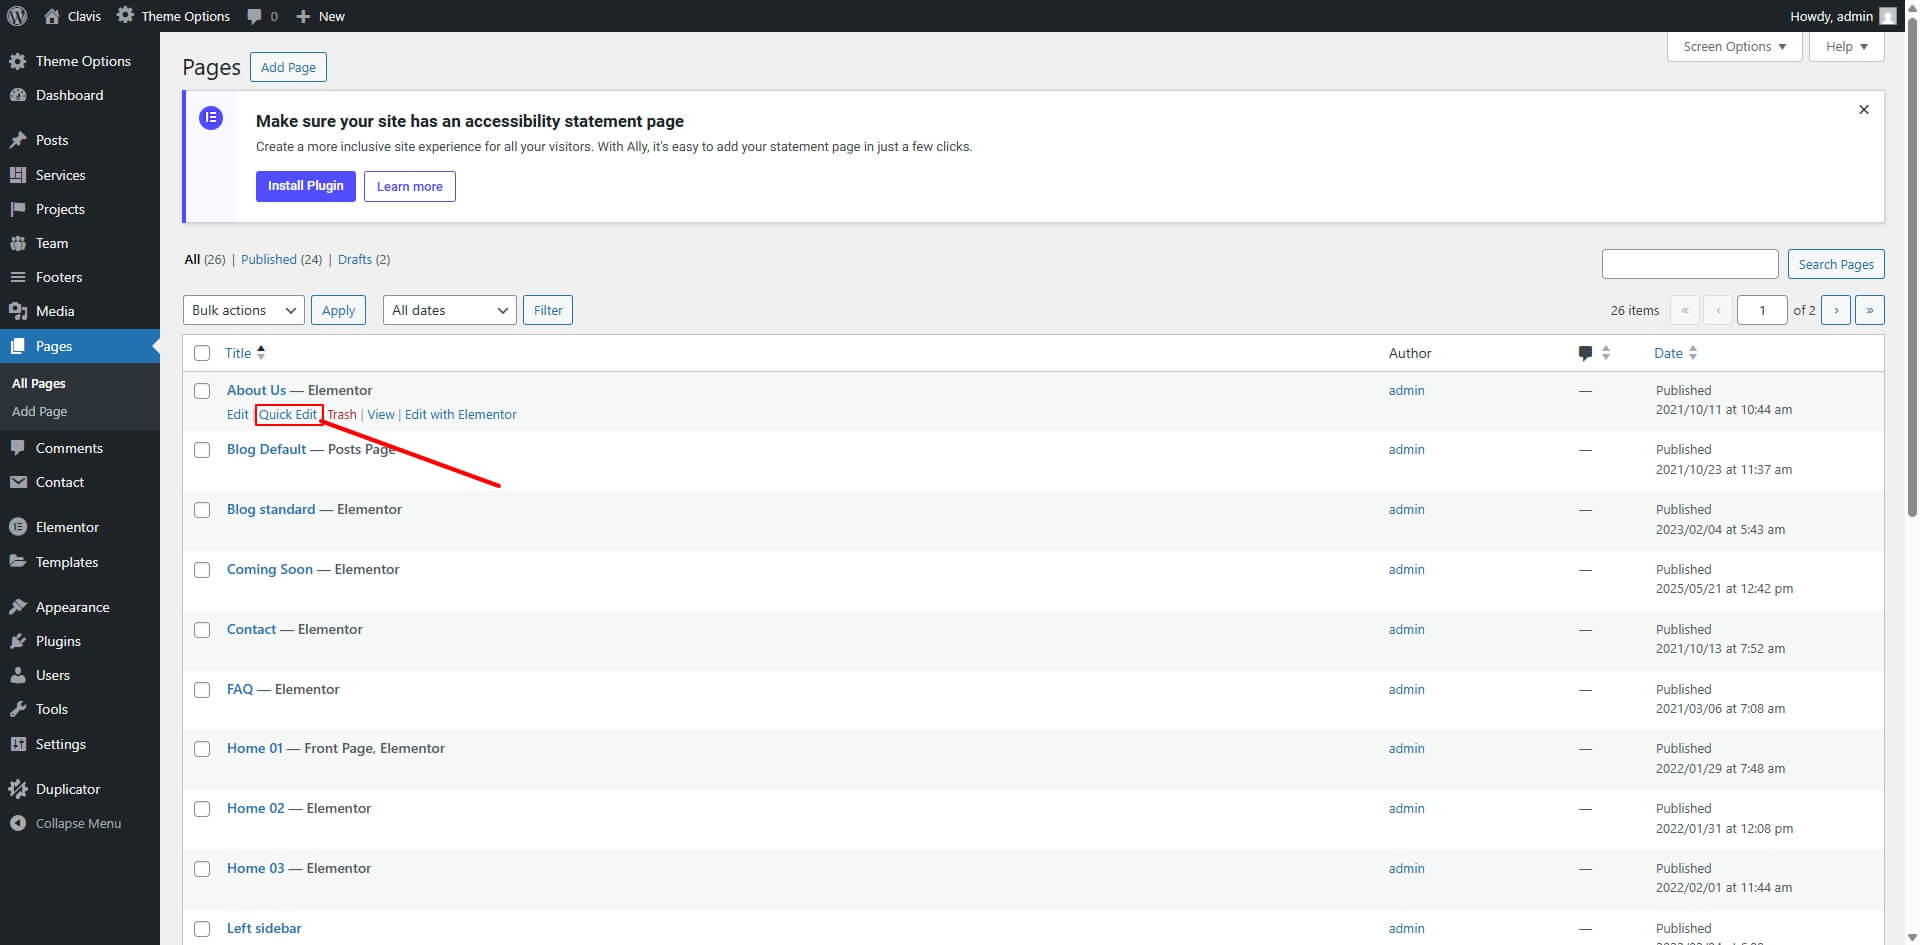Sort by the comments column icon
This screenshot has height=945, width=1920.
(1585, 353)
